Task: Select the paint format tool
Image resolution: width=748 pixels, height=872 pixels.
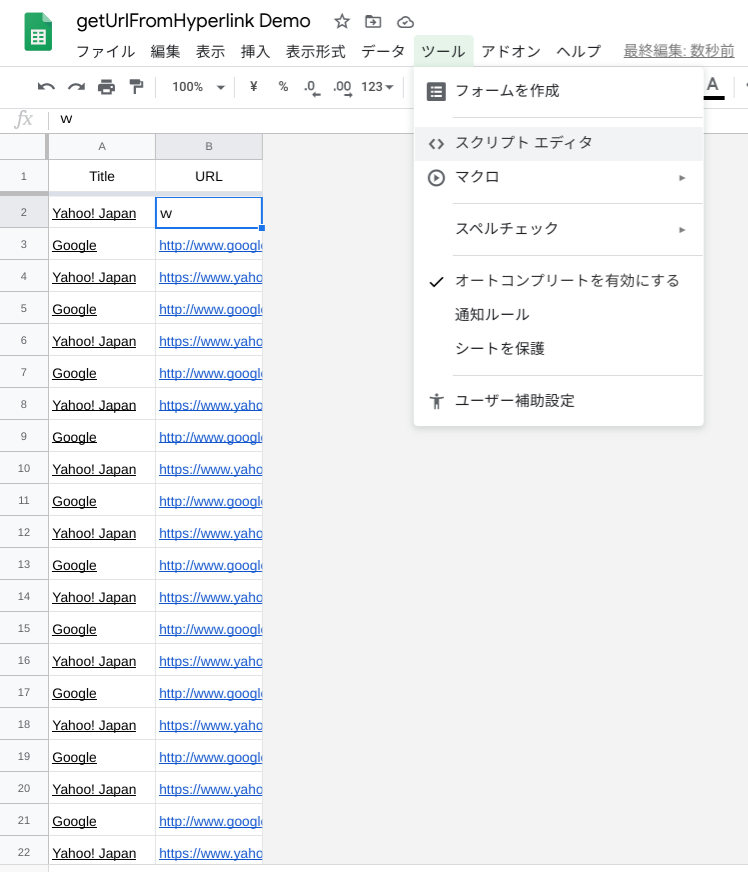Action: 136,87
